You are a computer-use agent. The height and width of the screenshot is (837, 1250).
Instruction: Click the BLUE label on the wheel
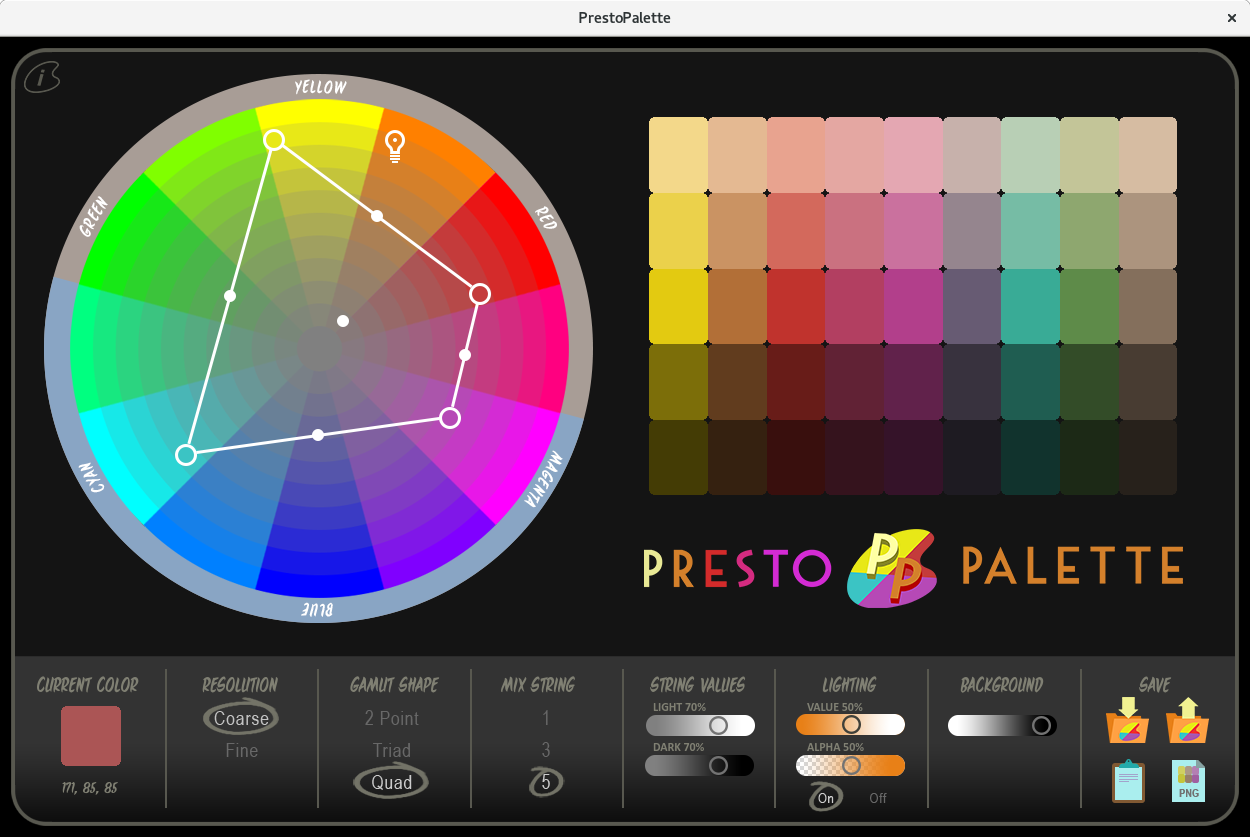[315, 609]
